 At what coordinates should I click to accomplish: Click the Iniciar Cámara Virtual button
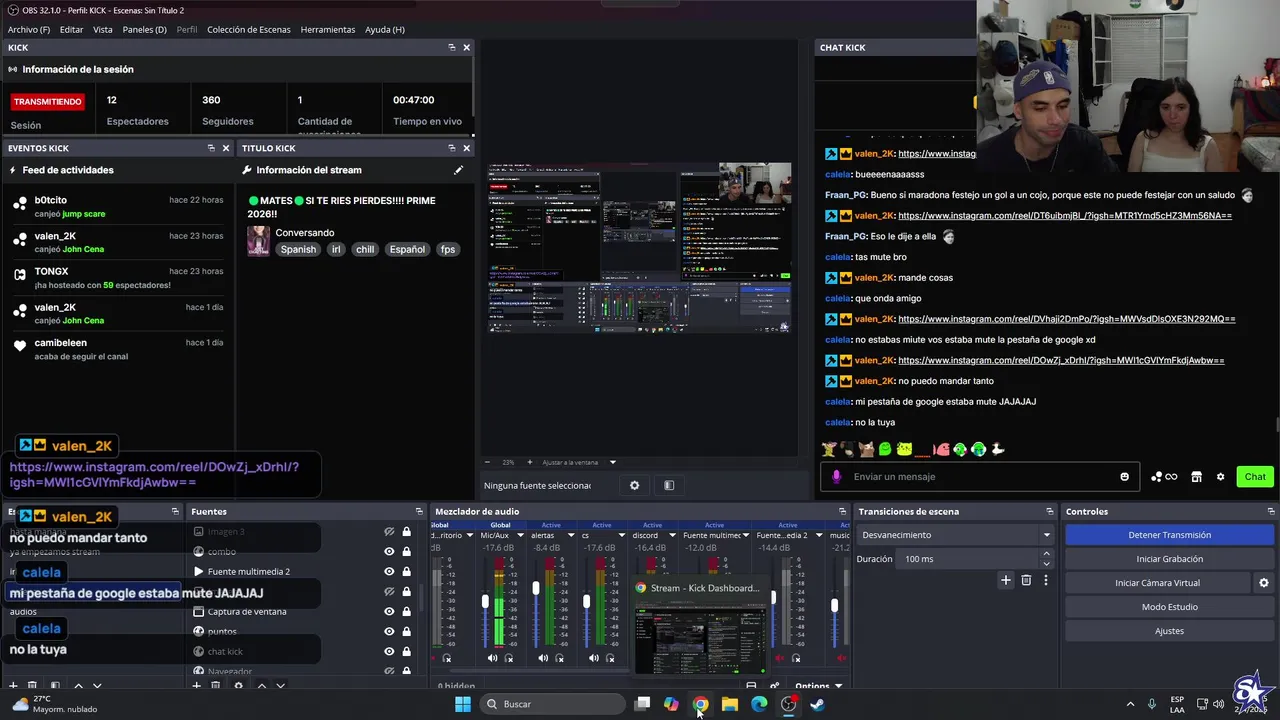(x=1158, y=583)
